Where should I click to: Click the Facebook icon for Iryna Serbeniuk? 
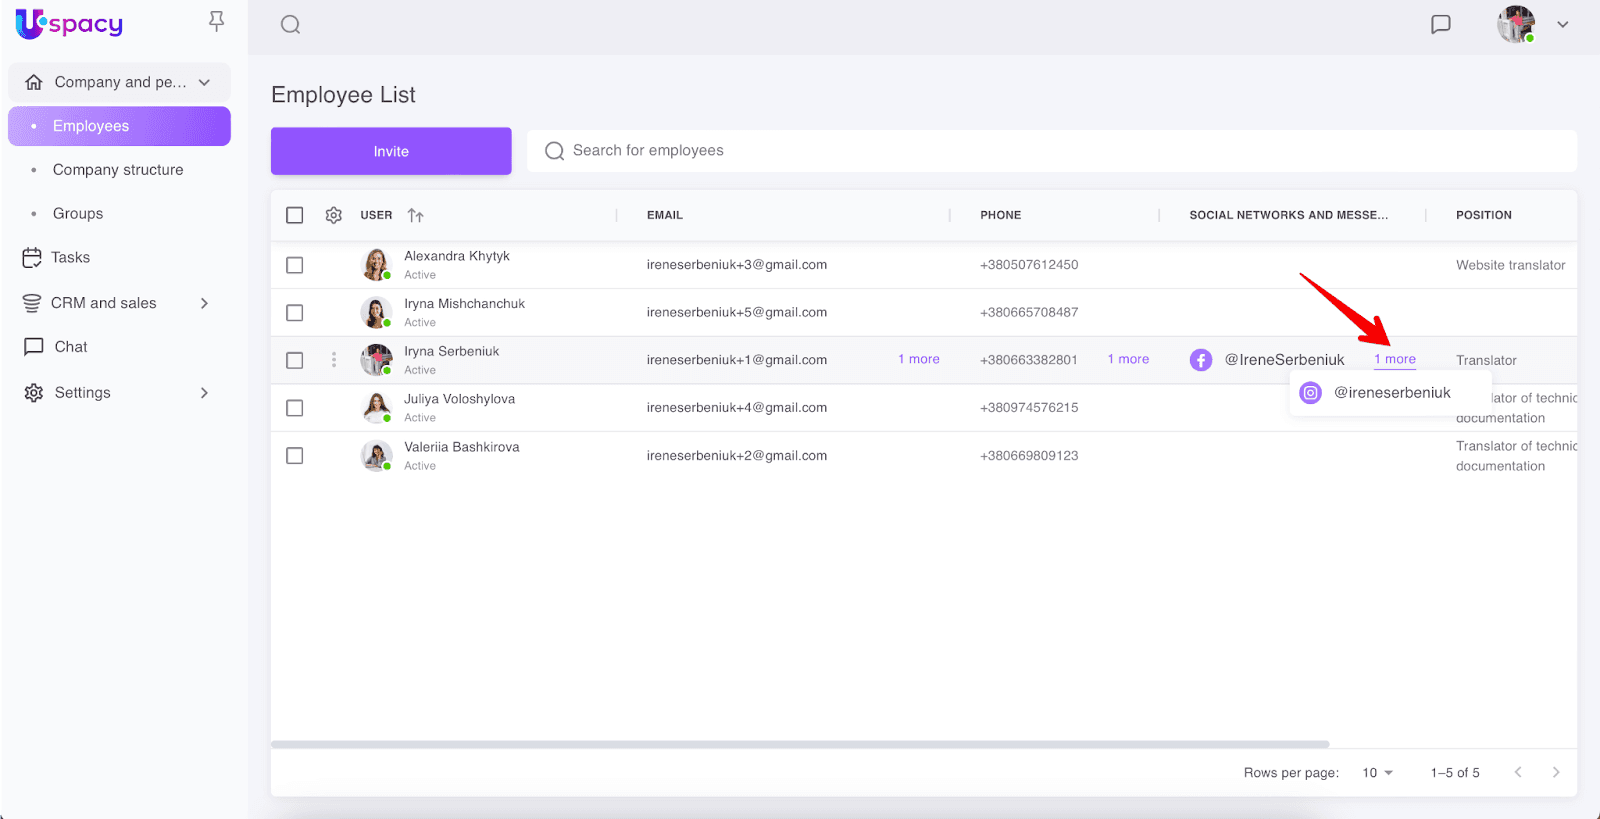click(1201, 360)
